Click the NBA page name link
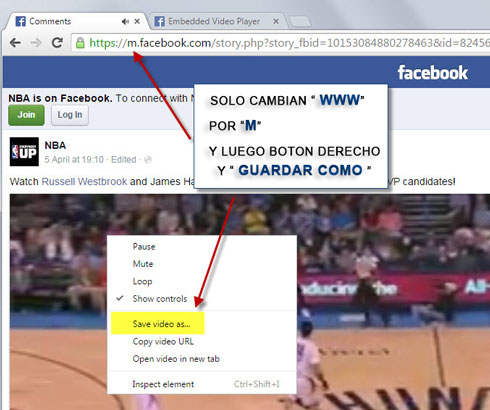 tap(55, 145)
